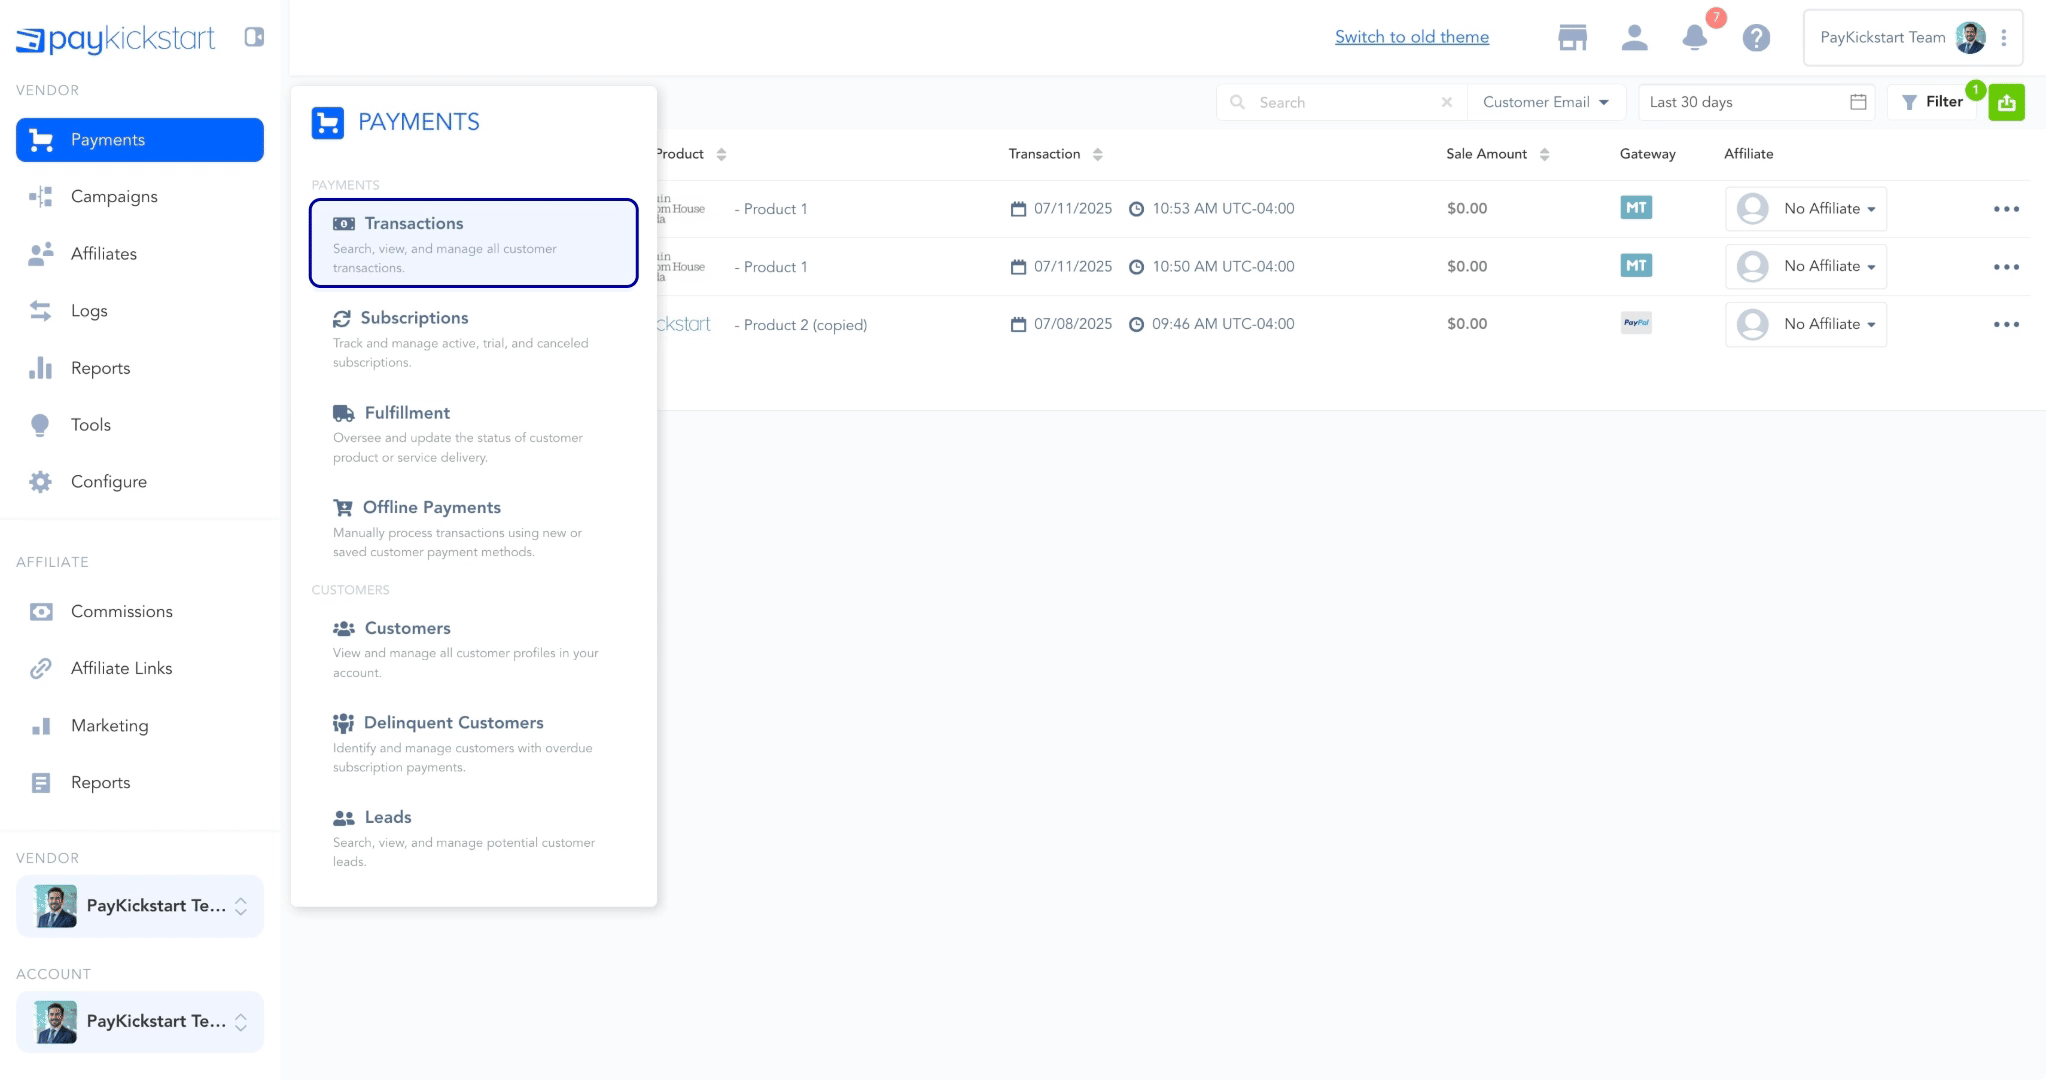The width and height of the screenshot is (2046, 1080).
Task: Select Subscriptions in the Payments flyout
Action: click(x=474, y=338)
